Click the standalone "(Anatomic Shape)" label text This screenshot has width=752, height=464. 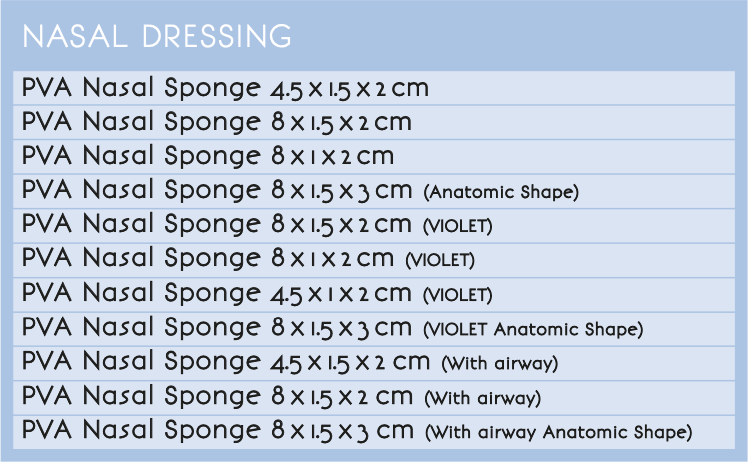click(x=502, y=192)
